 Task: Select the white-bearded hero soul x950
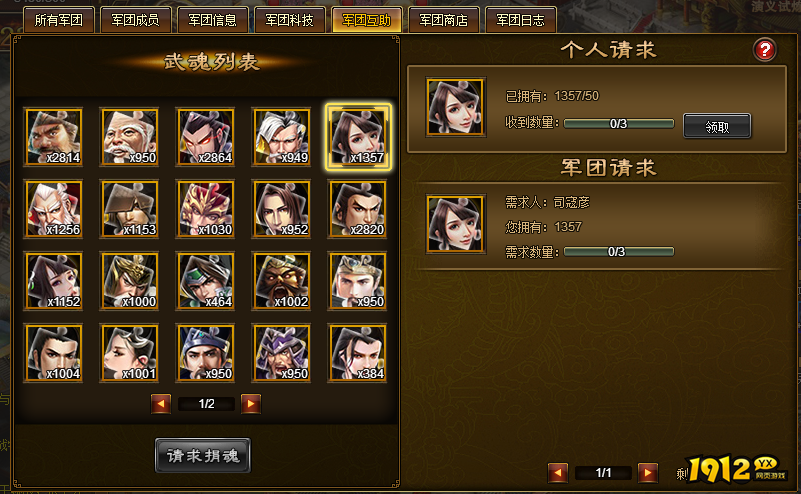point(129,137)
